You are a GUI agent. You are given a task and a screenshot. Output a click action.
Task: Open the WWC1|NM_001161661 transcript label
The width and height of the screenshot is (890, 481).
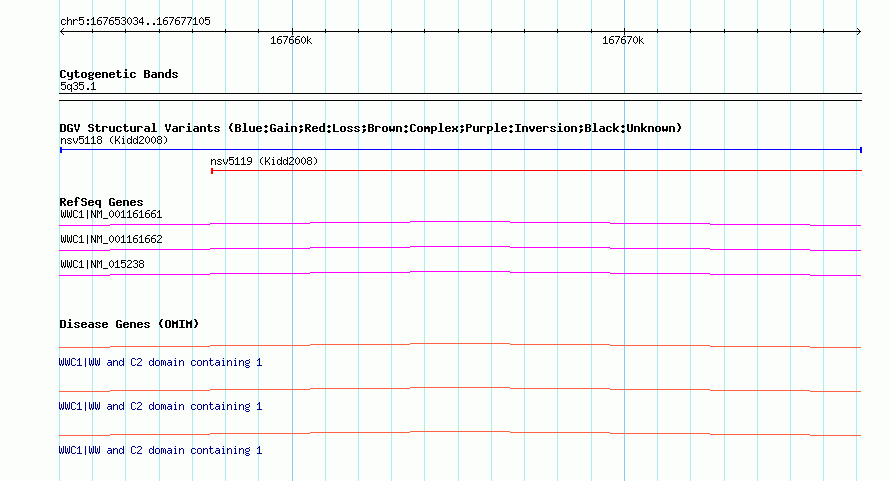tap(111, 215)
